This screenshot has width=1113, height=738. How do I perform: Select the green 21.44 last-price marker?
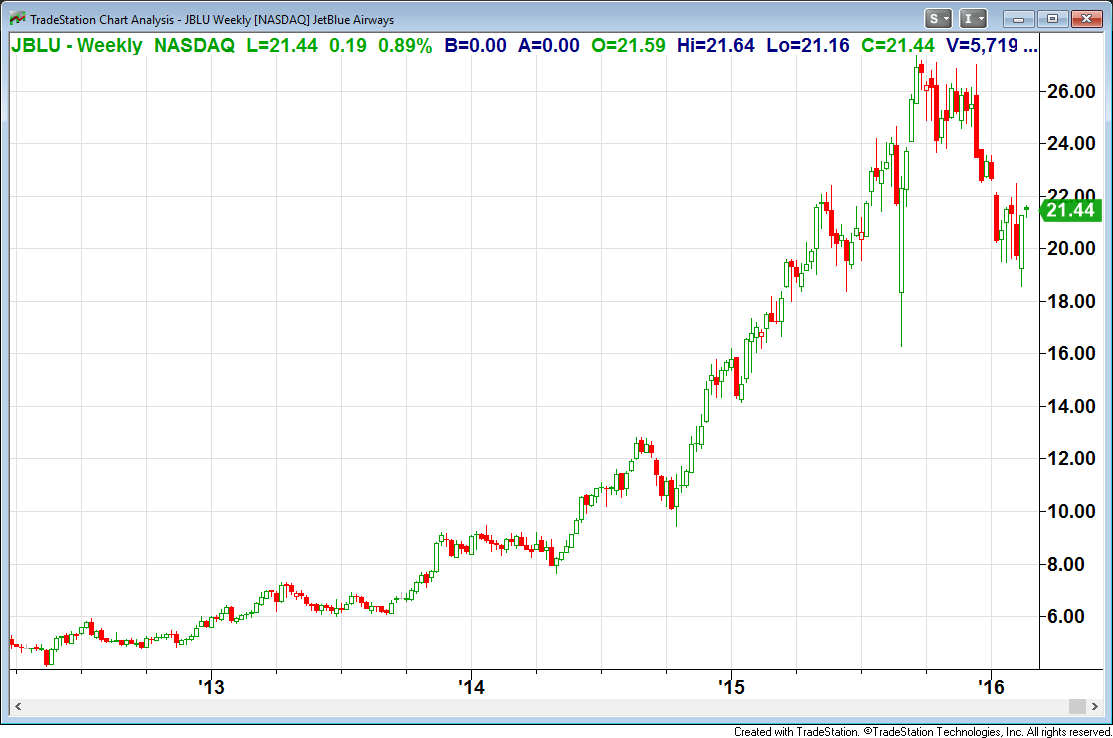pos(1070,211)
